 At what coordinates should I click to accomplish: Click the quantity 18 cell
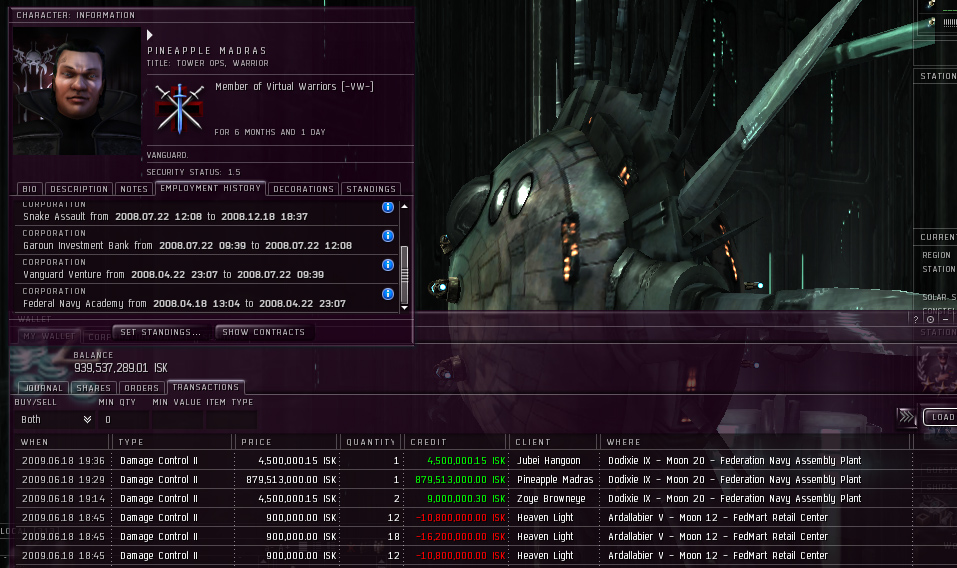click(x=394, y=536)
